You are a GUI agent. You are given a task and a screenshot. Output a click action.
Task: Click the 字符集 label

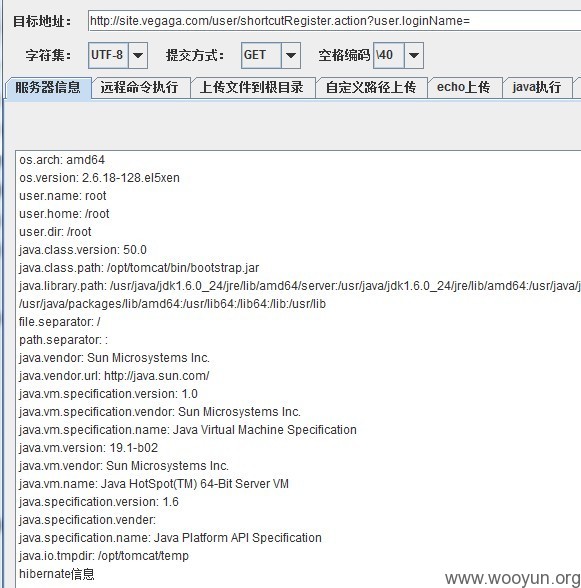48,56
